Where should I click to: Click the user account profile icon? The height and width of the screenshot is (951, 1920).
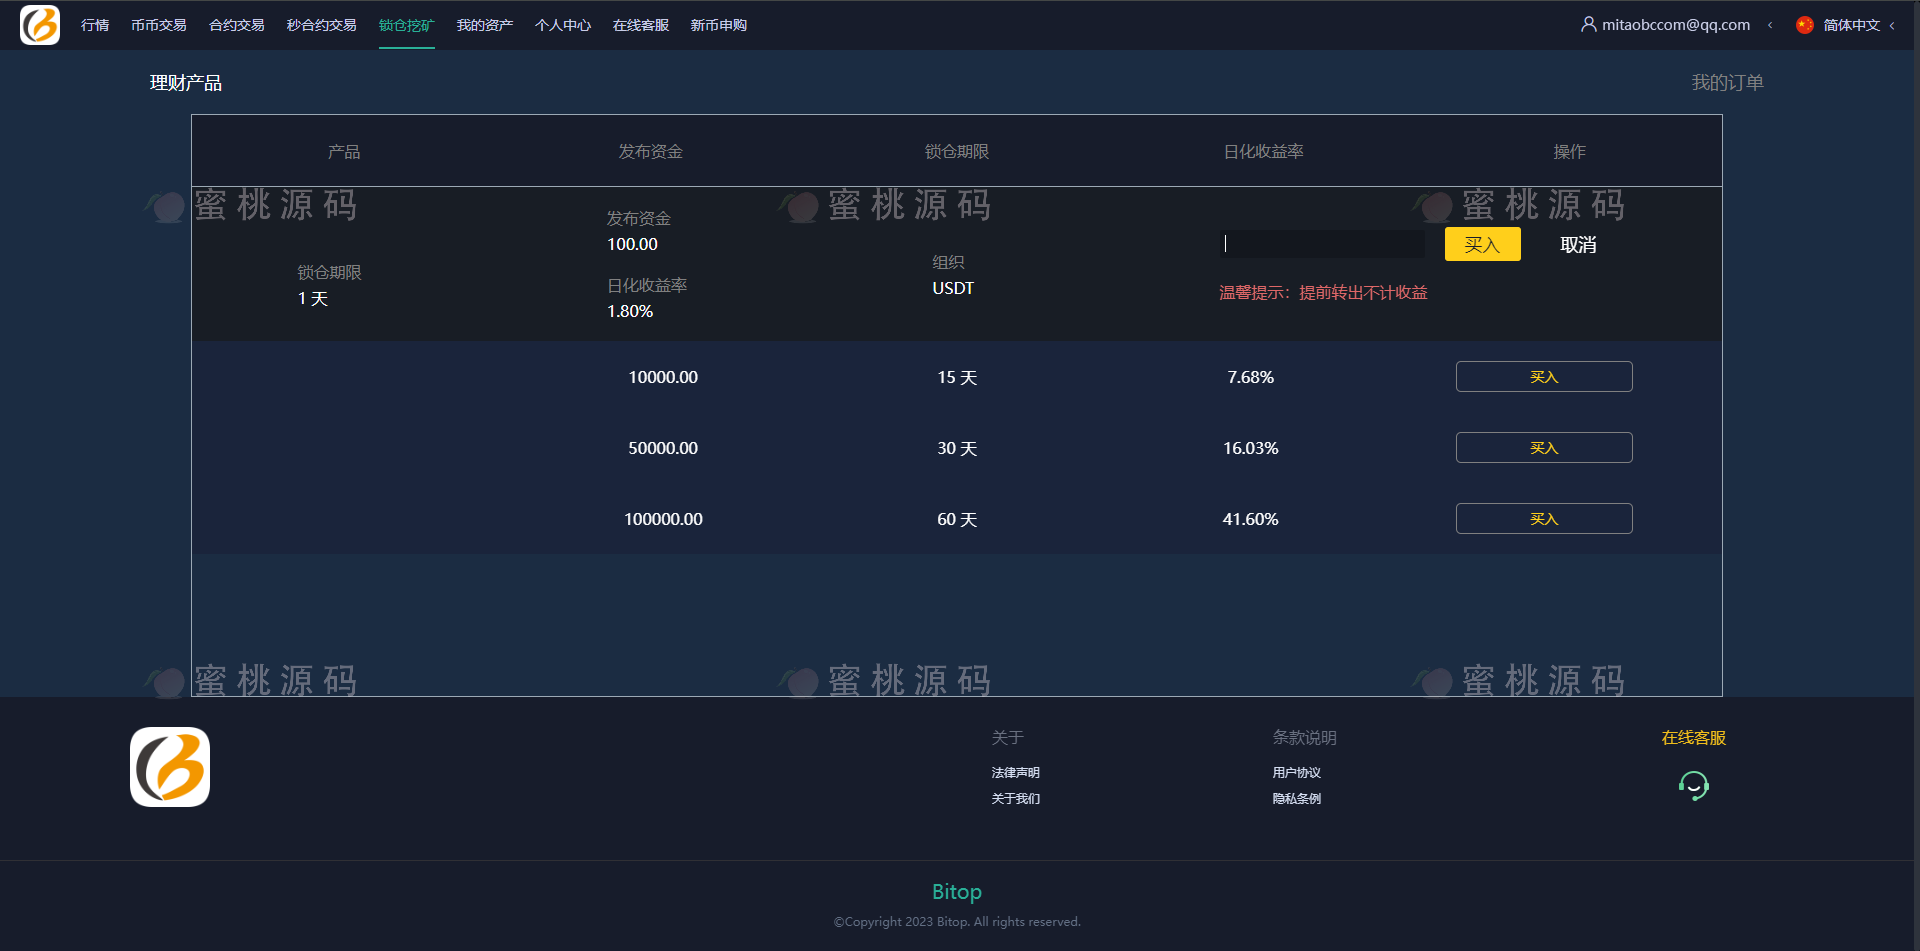coord(1588,24)
